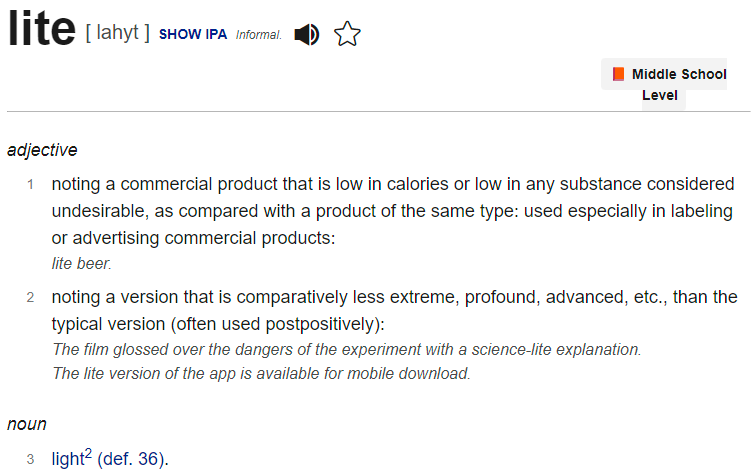Click the Informal usage label
The height and width of the screenshot is (475, 751).
click(x=258, y=35)
